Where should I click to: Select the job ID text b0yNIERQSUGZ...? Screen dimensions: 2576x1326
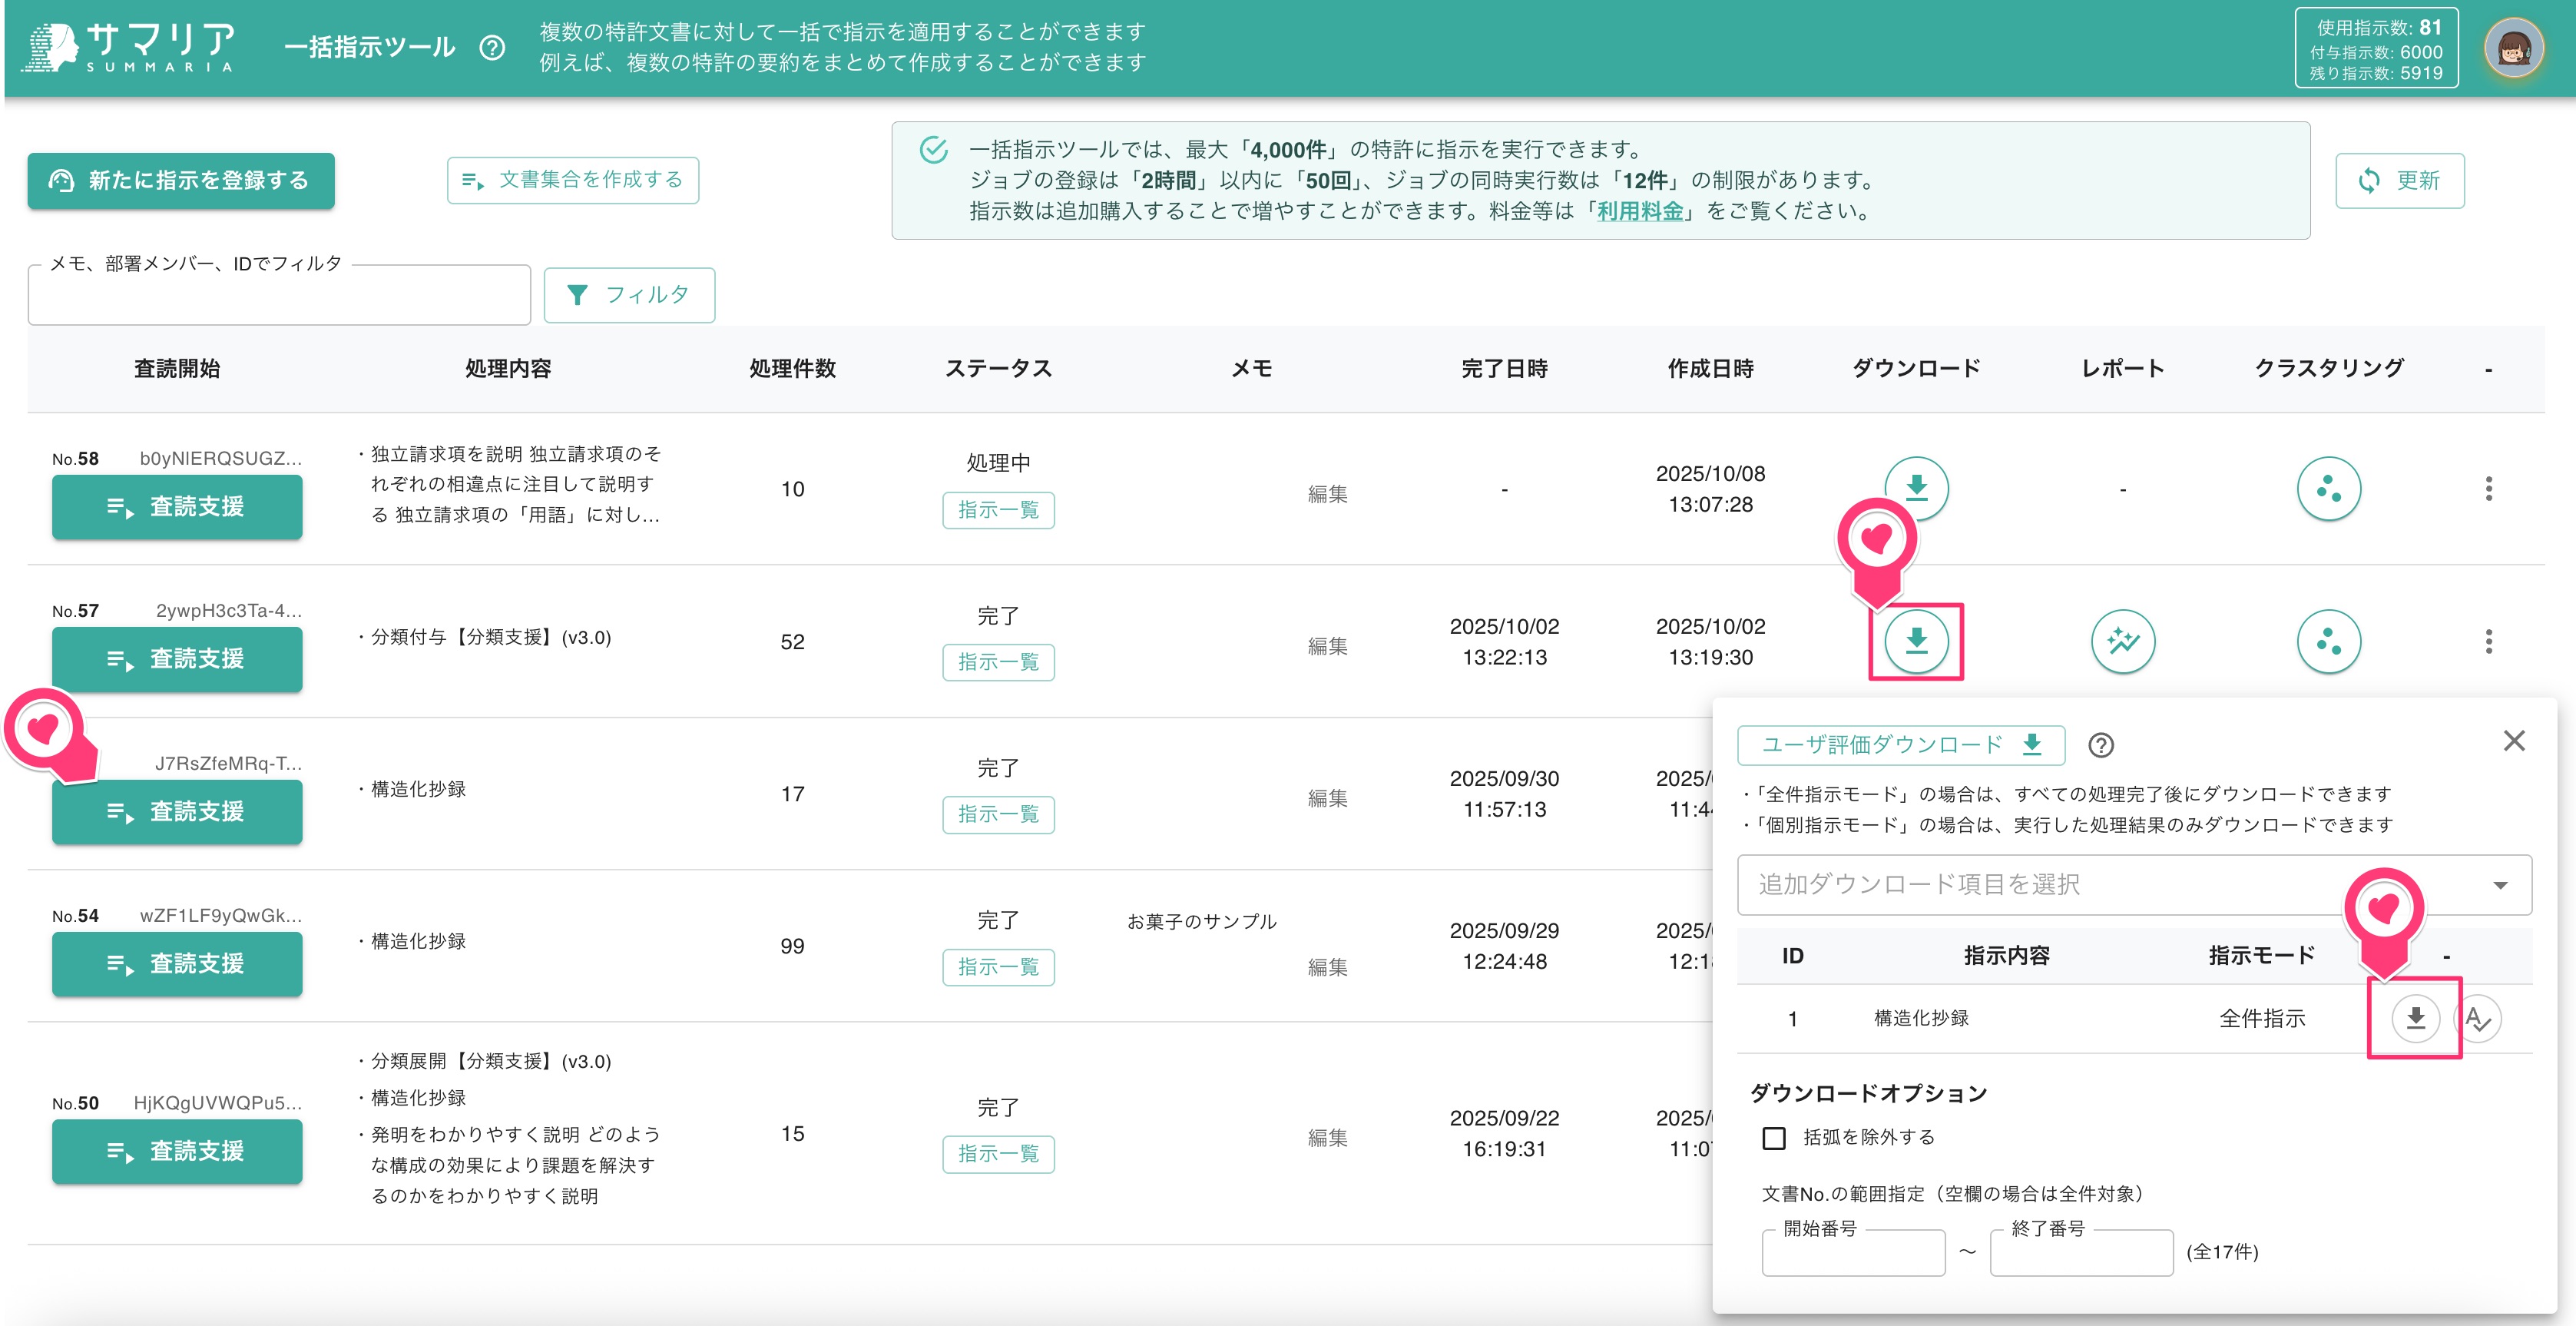(x=220, y=458)
